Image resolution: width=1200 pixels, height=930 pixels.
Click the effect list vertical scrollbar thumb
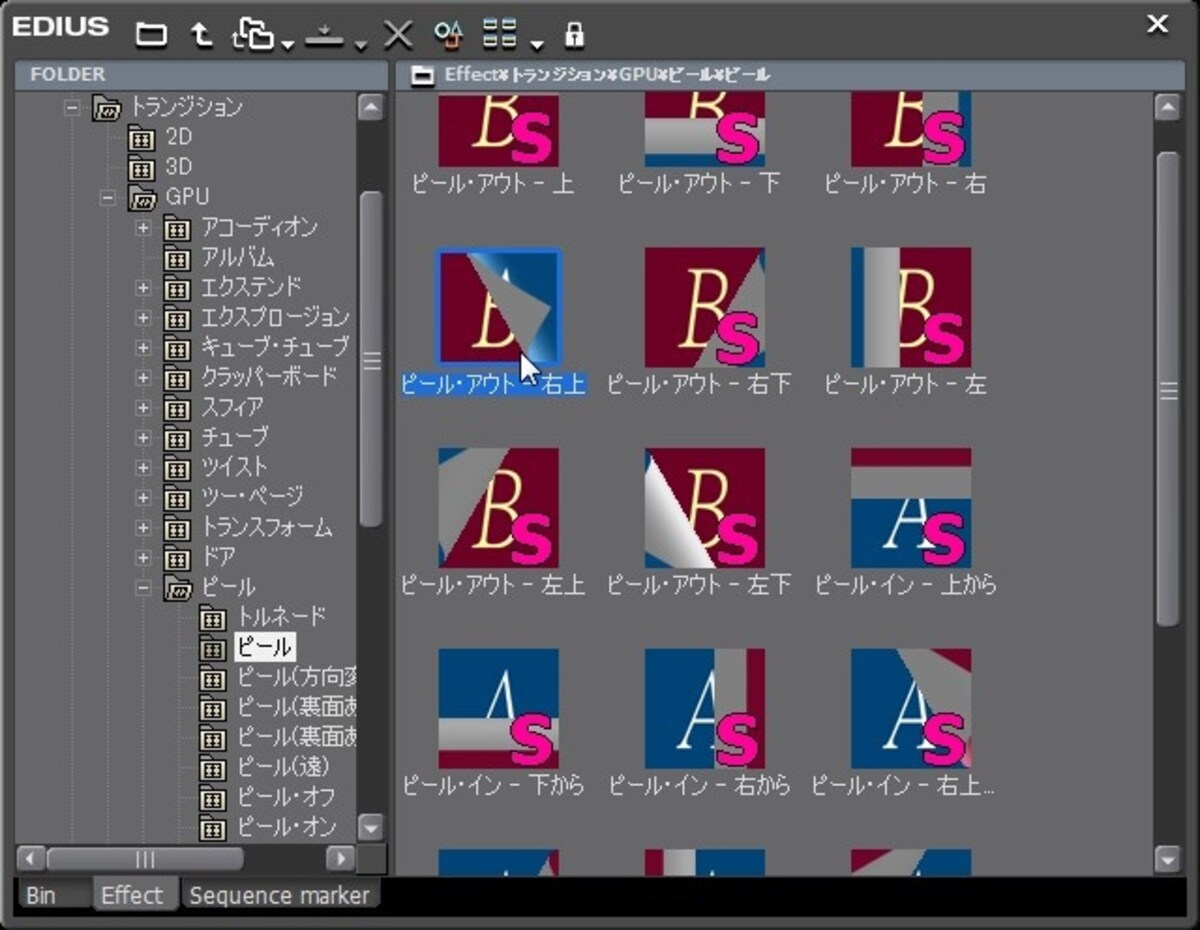(1167, 389)
